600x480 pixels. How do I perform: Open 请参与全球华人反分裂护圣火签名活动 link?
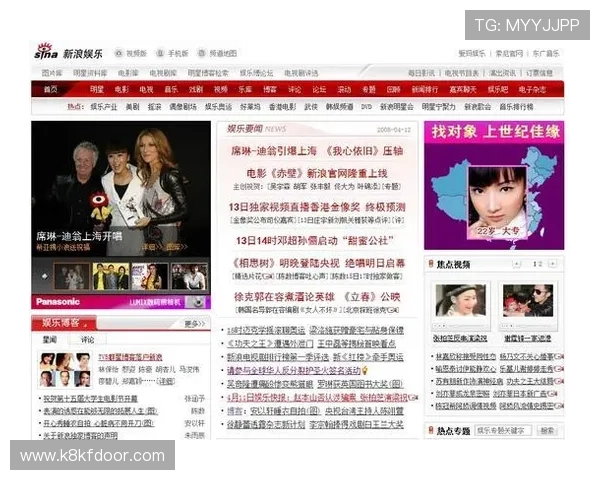[x=293, y=370]
